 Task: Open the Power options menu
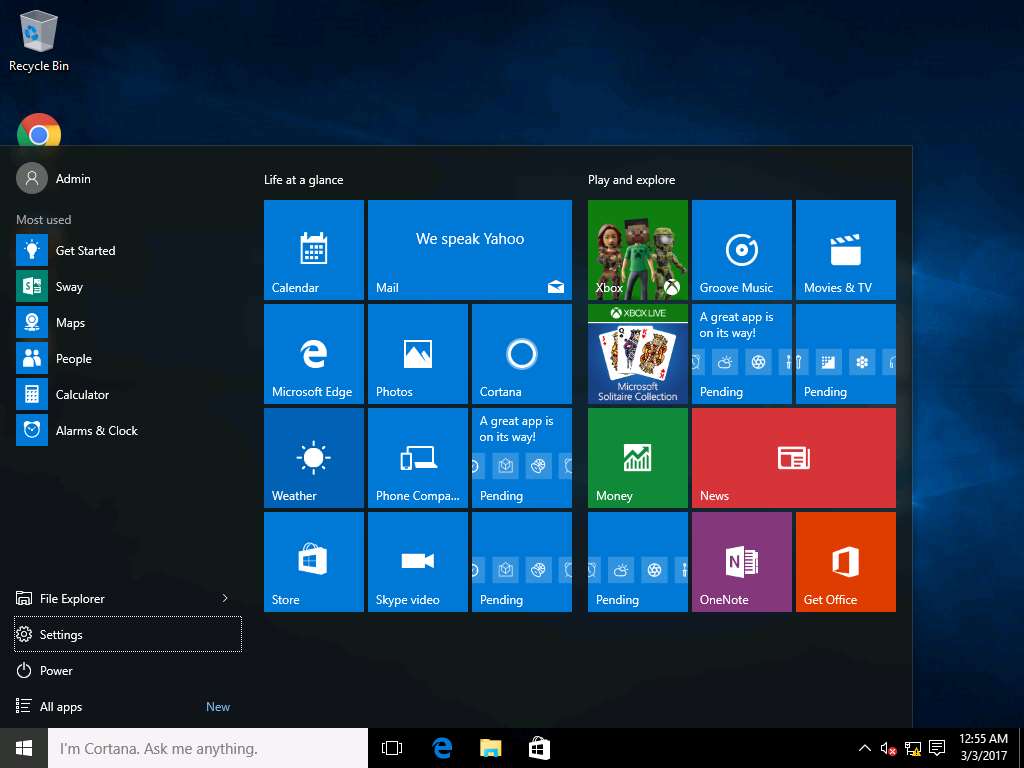(128, 671)
